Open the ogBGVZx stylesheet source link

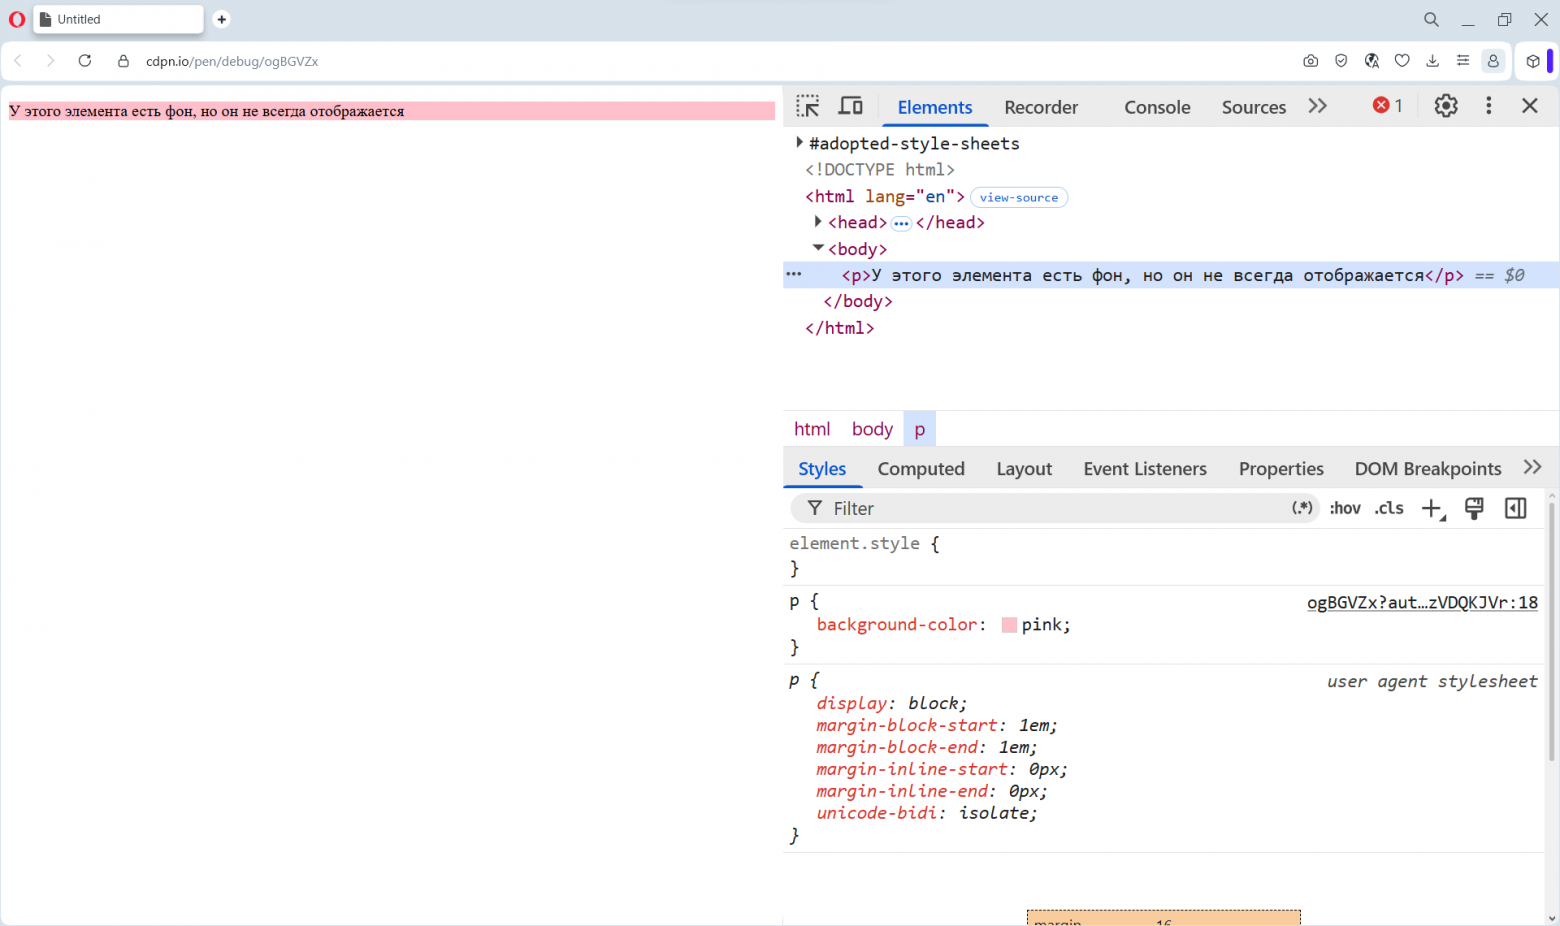coord(1422,602)
